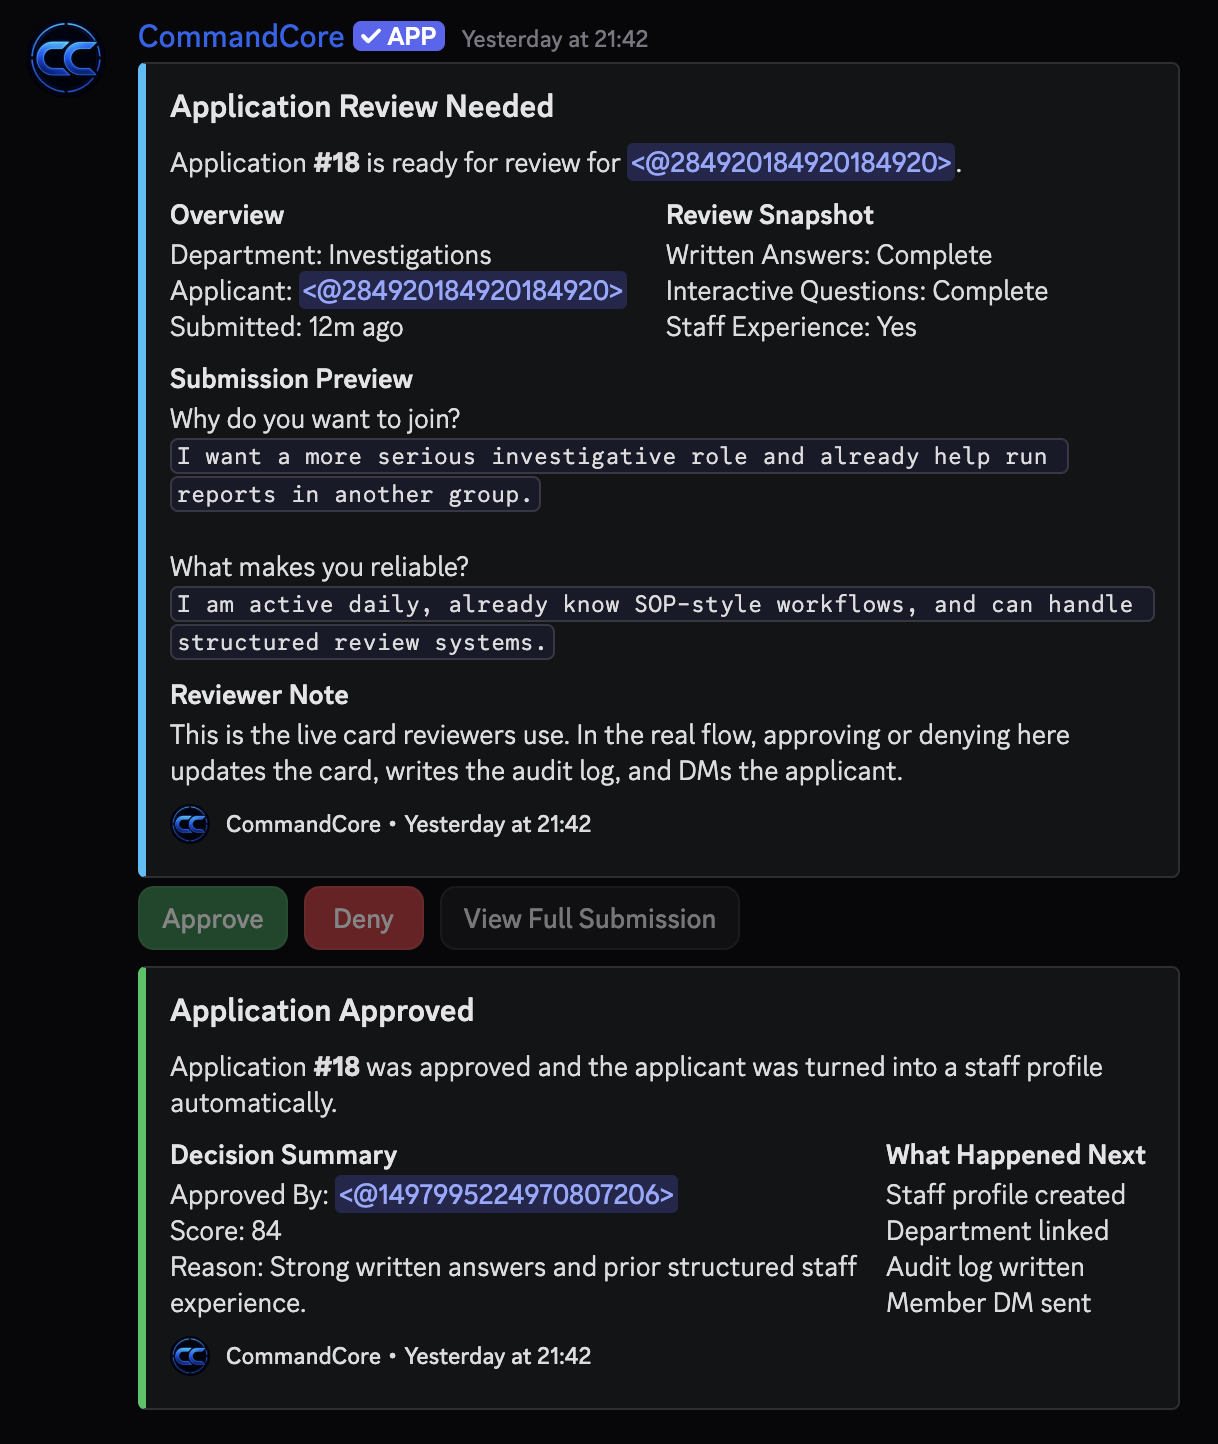The height and width of the screenshot is (1444, 1218).
Task: Click the CC icon in the Application Approved footer
Action: click(x=189, y=1356)
